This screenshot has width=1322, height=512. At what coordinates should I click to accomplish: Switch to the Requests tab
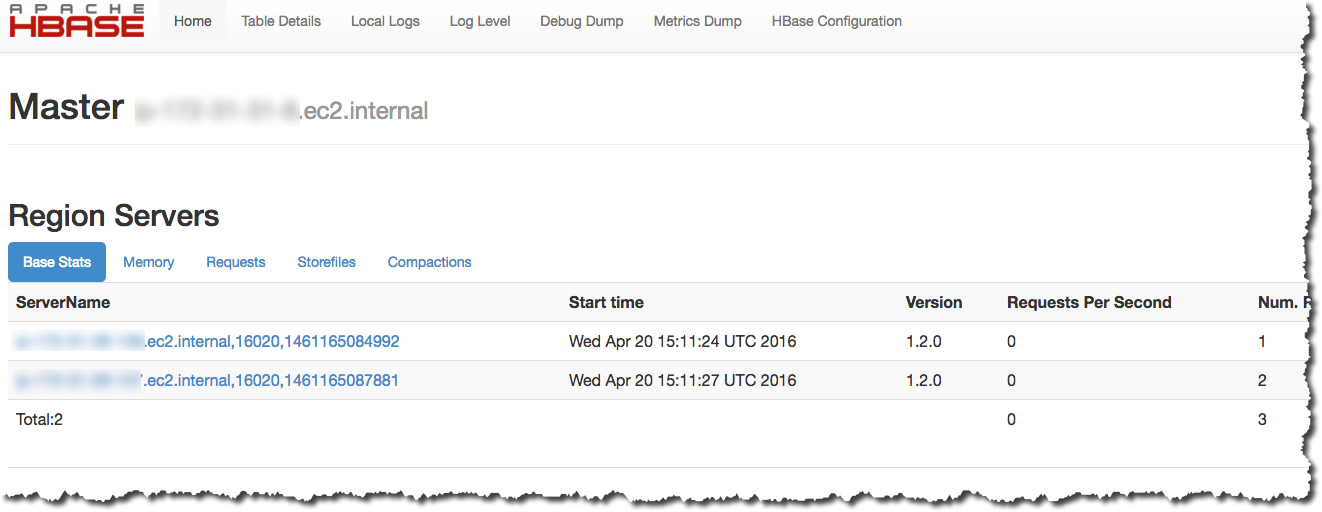(x=236, y=262)
